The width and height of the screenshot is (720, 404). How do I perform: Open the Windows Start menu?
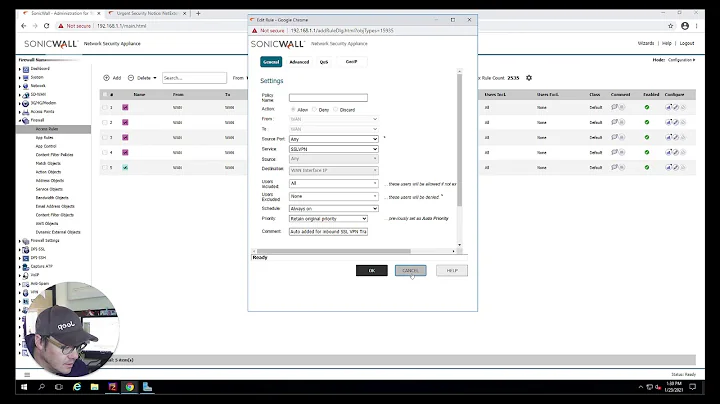(x=24, y=387)
